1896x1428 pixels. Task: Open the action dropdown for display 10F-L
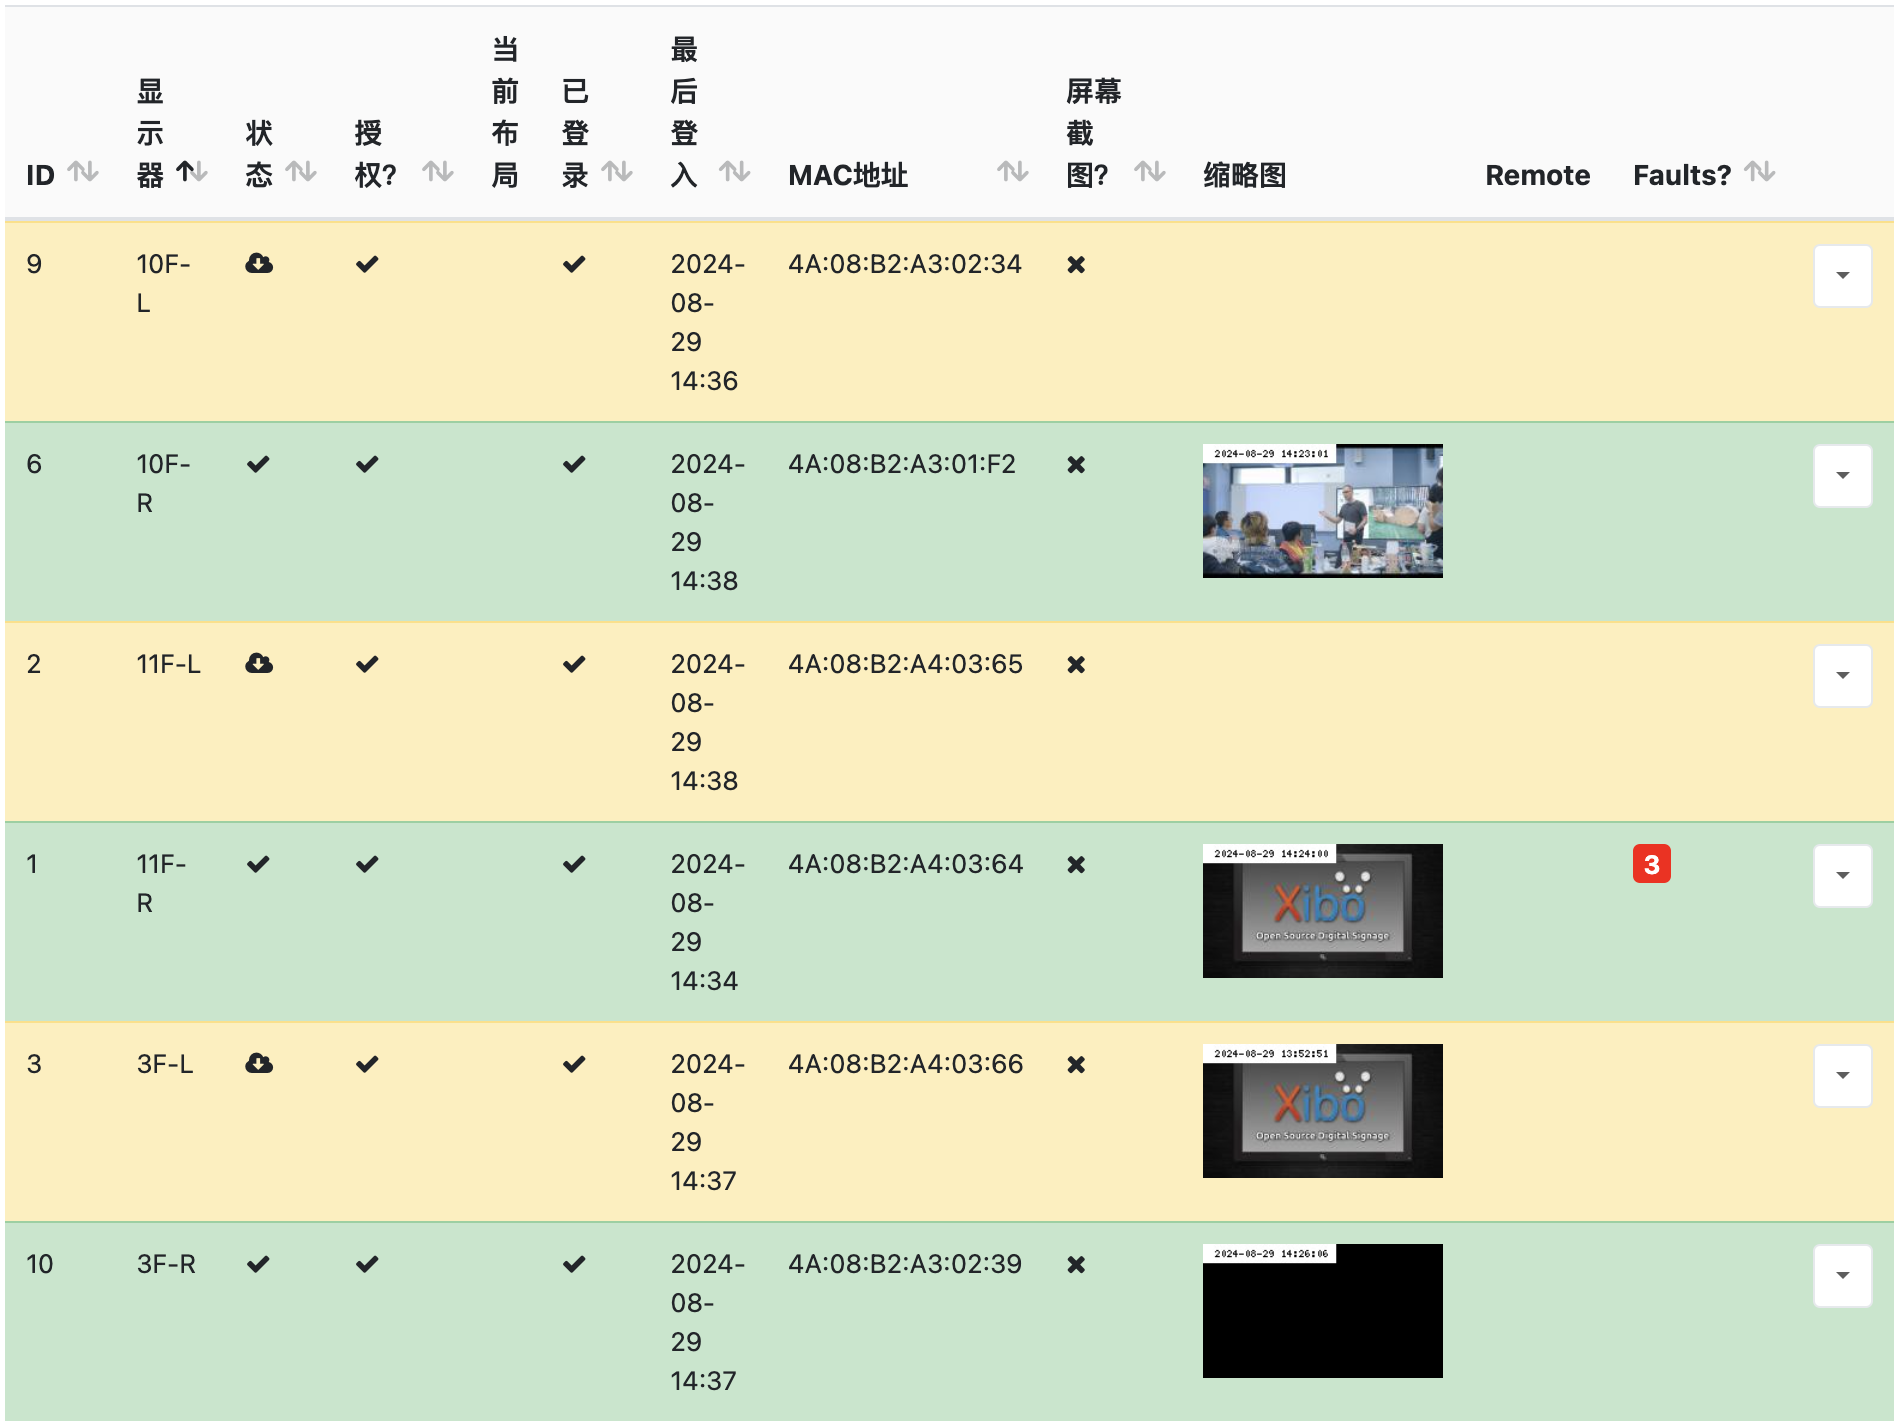tap(1842, 276)
